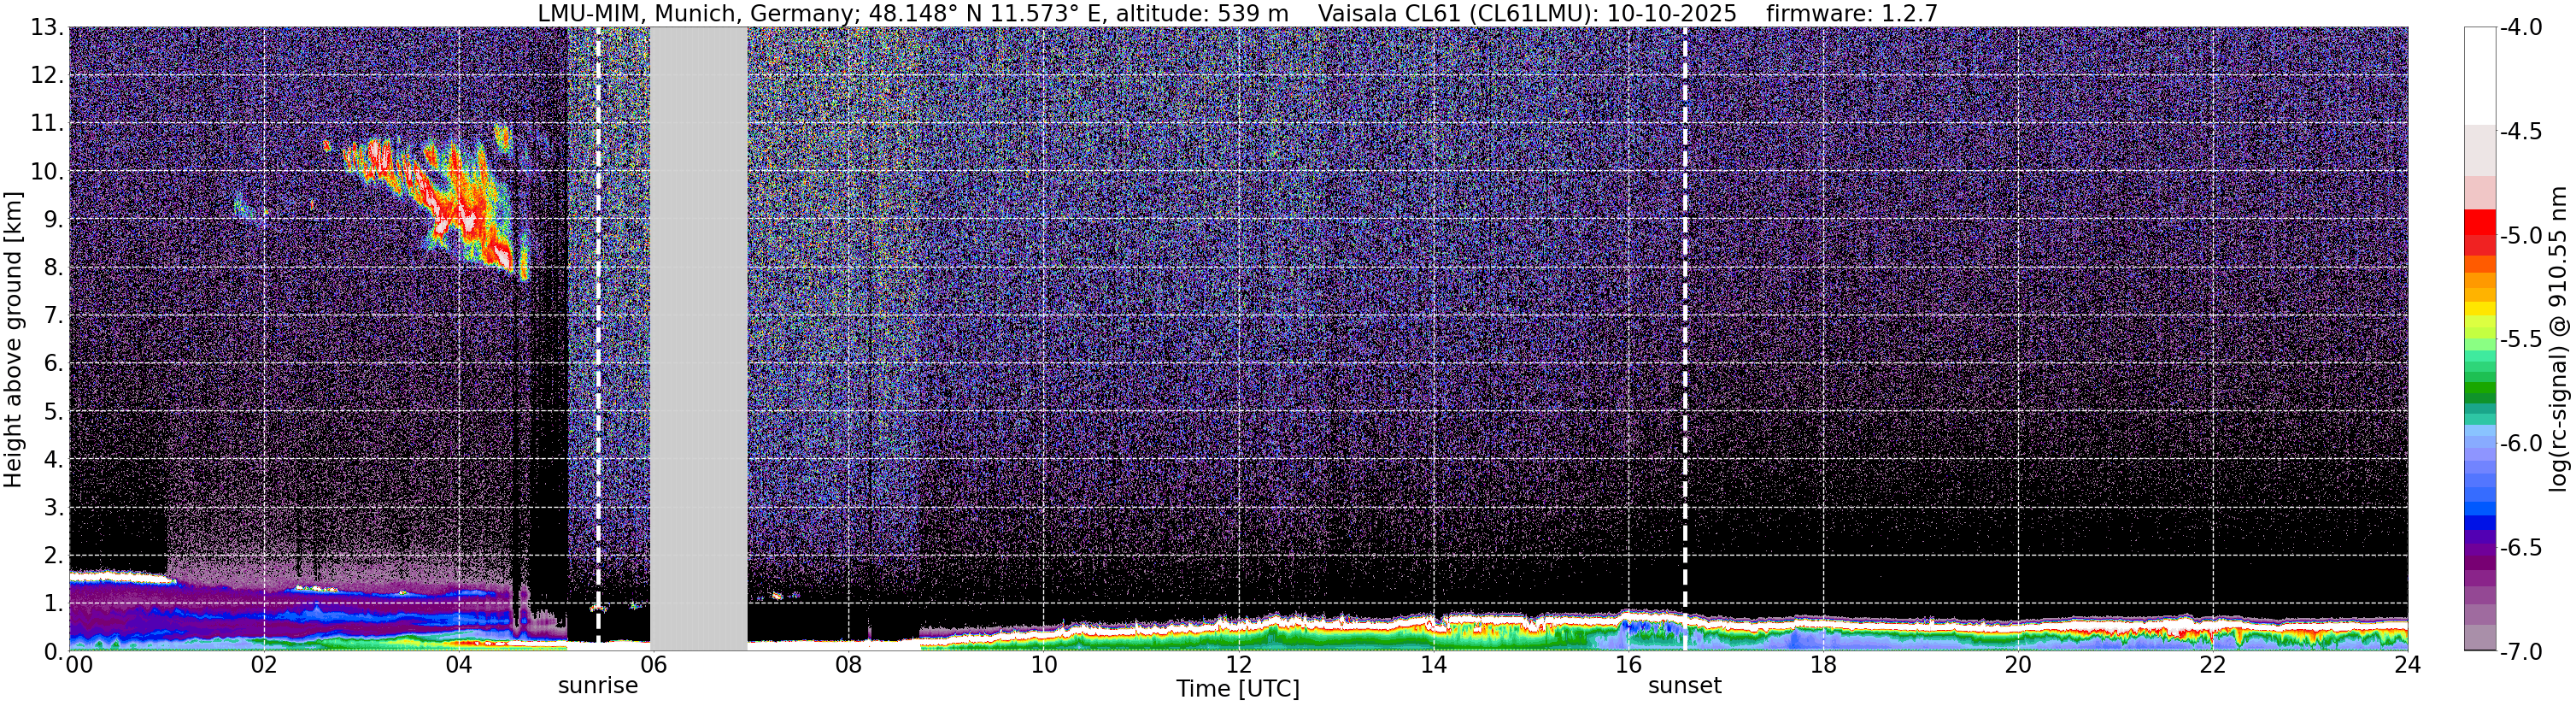
Task: Click the height axis tick '3.'
Action: click(x=54, y=507)
